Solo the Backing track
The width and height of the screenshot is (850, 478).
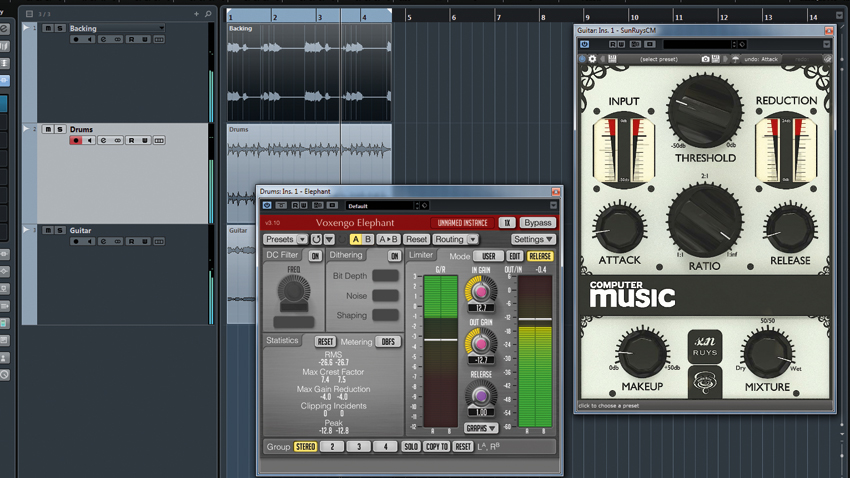60,28
